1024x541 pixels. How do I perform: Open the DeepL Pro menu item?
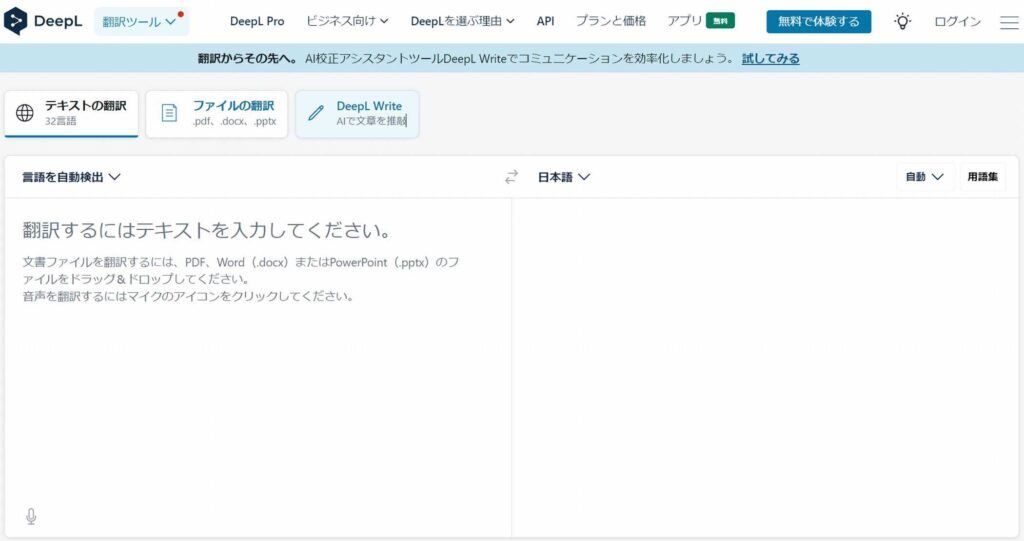pyautogui.click(x=257, y=21)
